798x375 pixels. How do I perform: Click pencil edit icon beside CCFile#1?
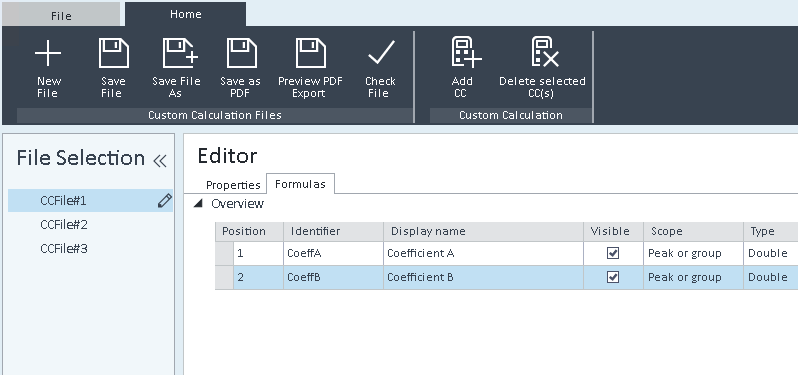(164, 201)
